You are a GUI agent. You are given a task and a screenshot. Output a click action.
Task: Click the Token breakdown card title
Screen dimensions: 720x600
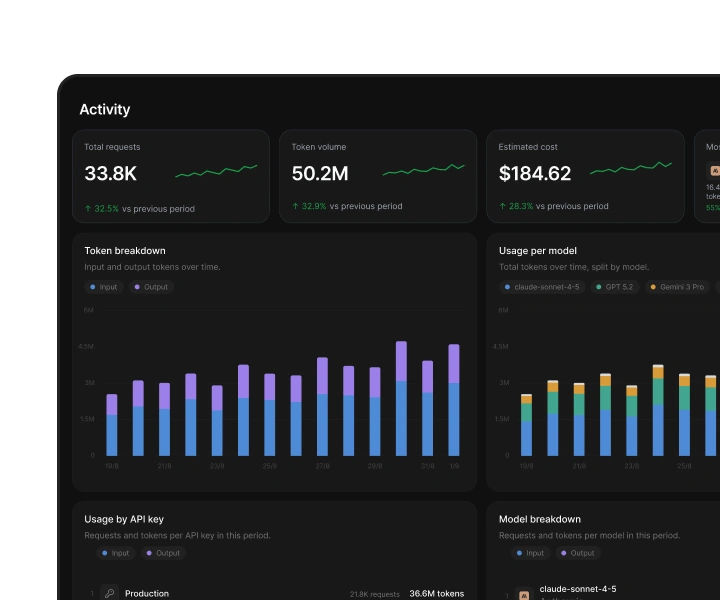click(x=125, y=251)
